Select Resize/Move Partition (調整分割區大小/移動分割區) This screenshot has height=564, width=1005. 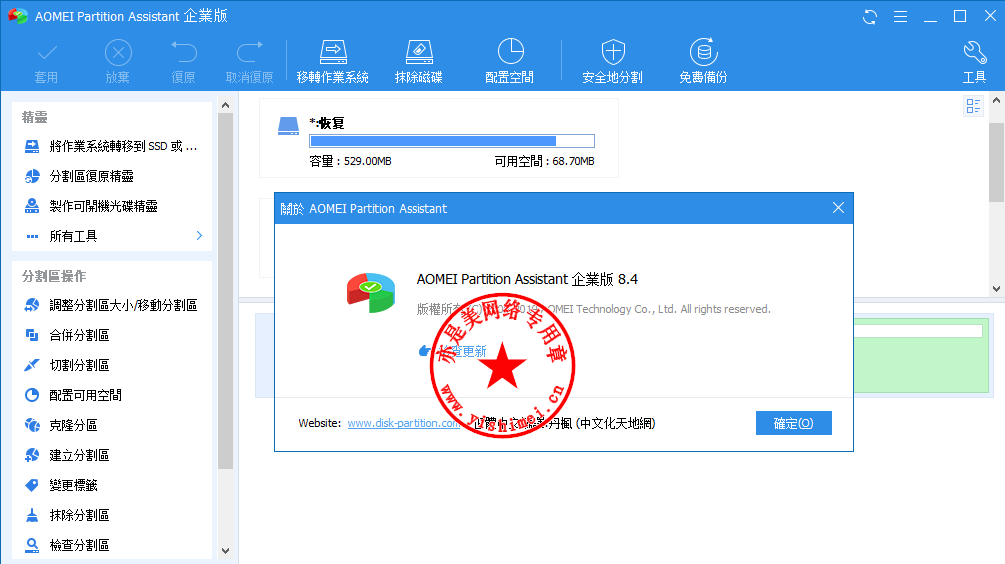112,305
